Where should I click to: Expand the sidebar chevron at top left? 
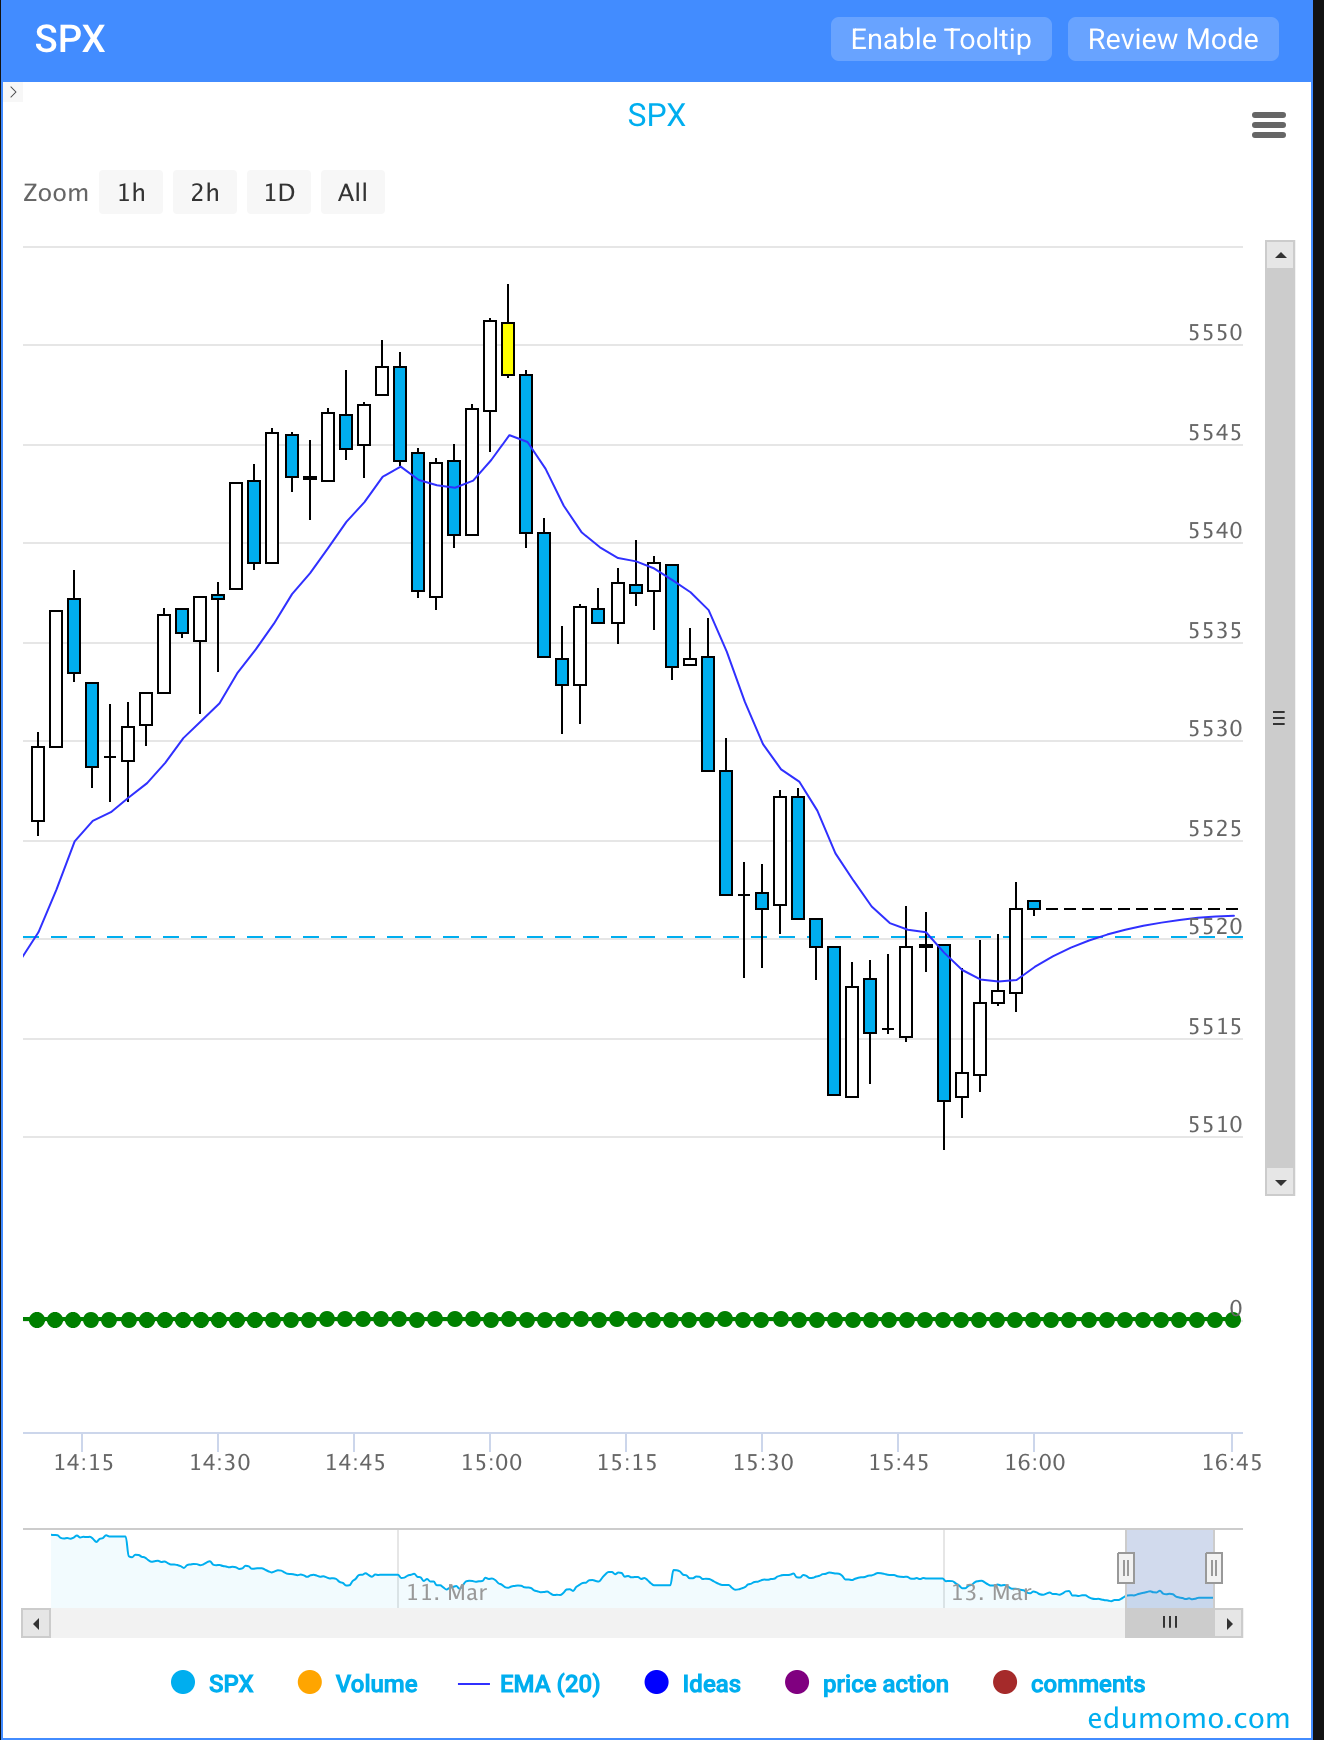[13, 92]
